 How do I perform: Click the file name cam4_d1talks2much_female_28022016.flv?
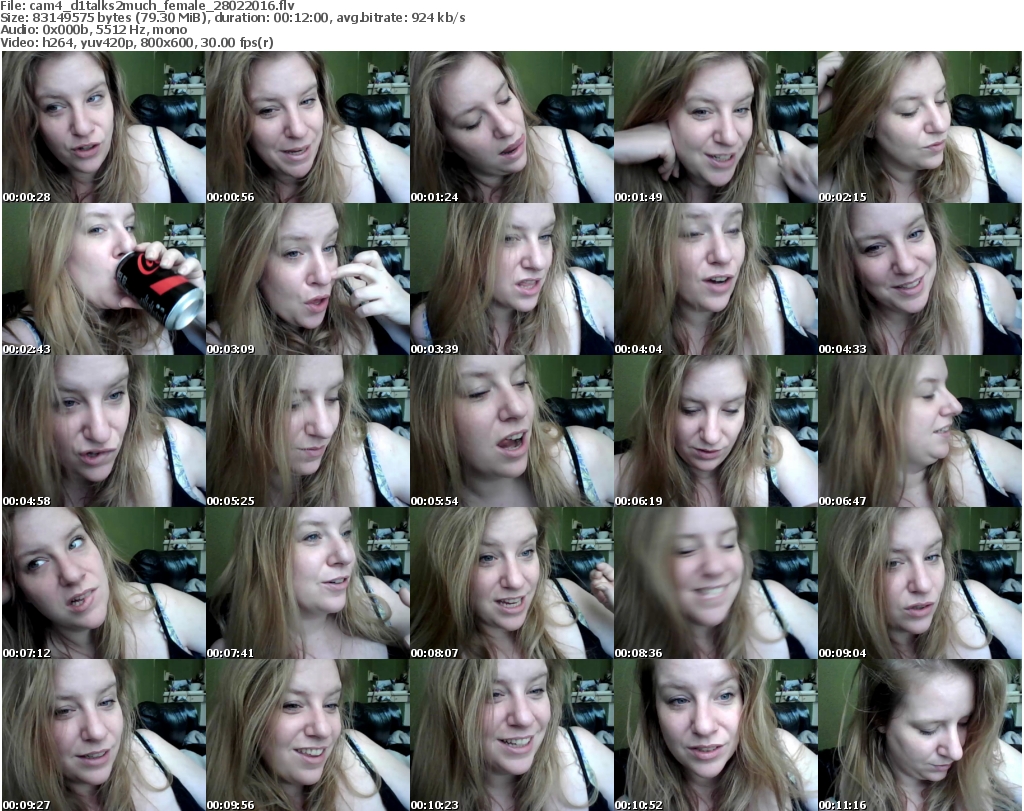162,5
